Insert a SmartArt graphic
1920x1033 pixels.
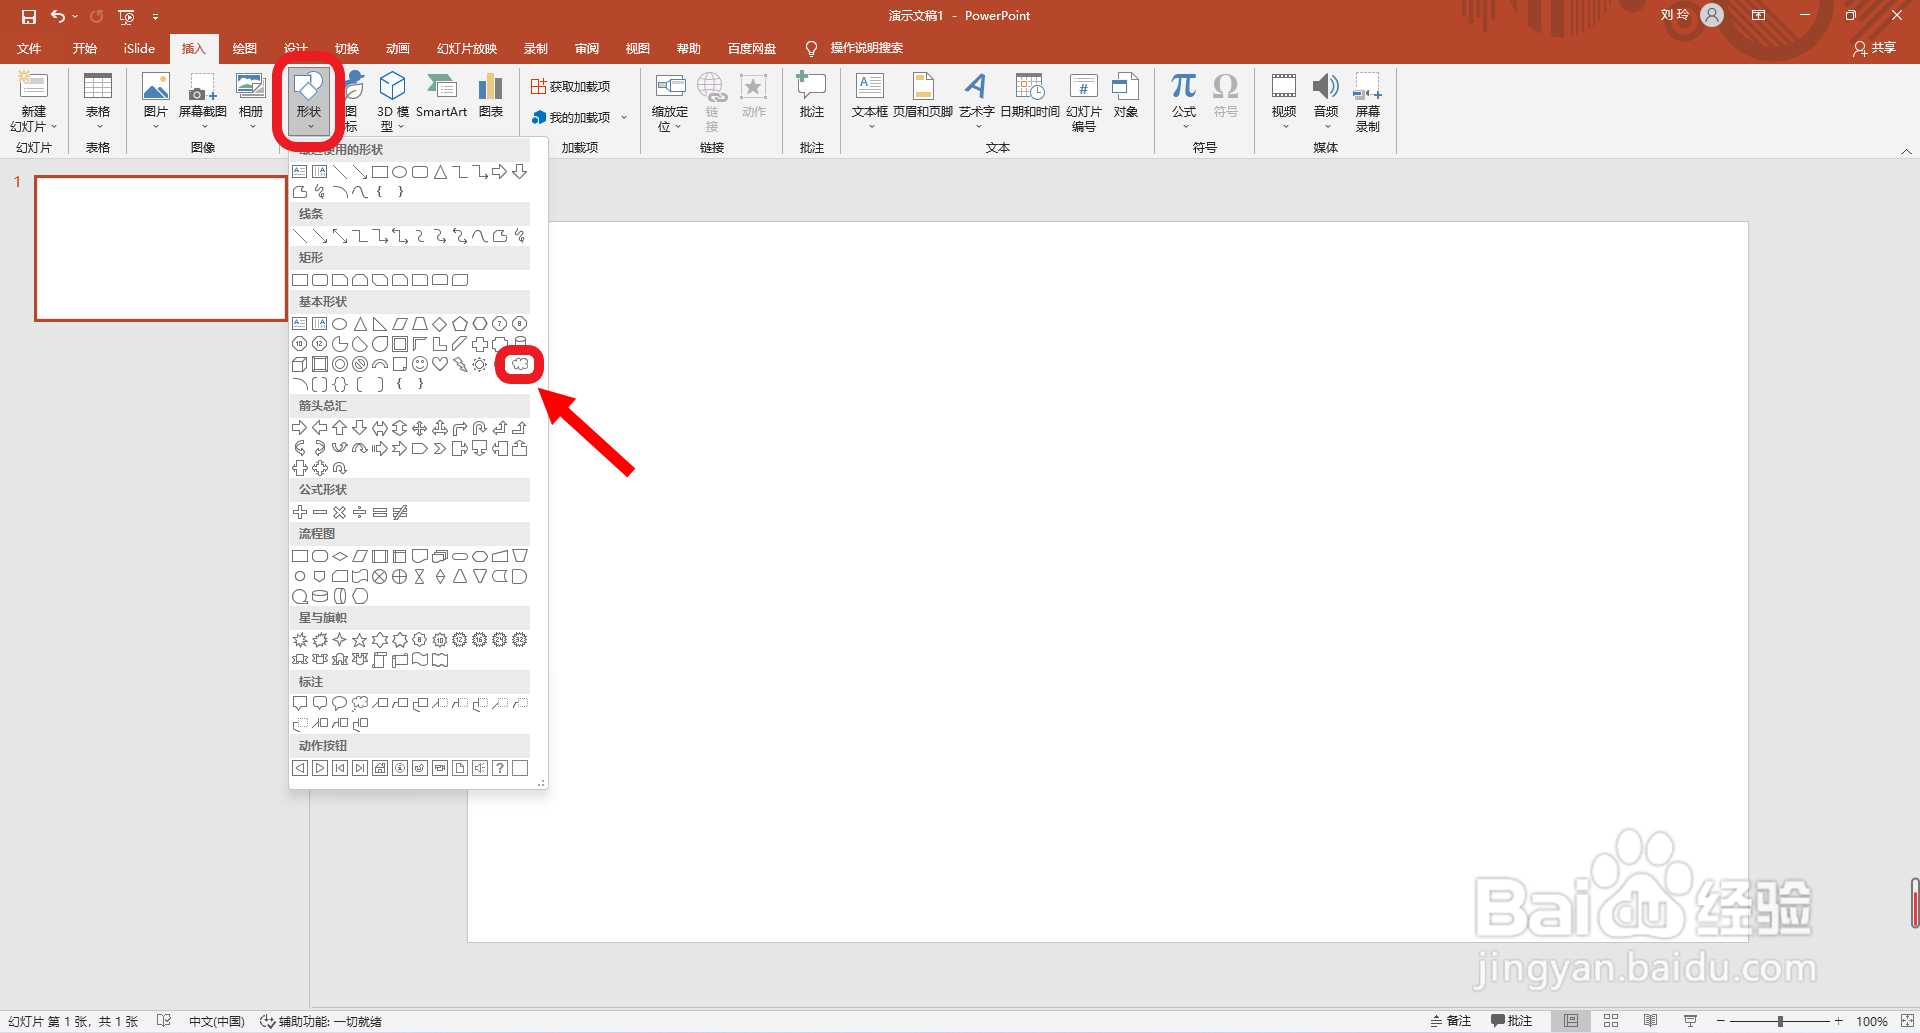(x=441, y=96)
